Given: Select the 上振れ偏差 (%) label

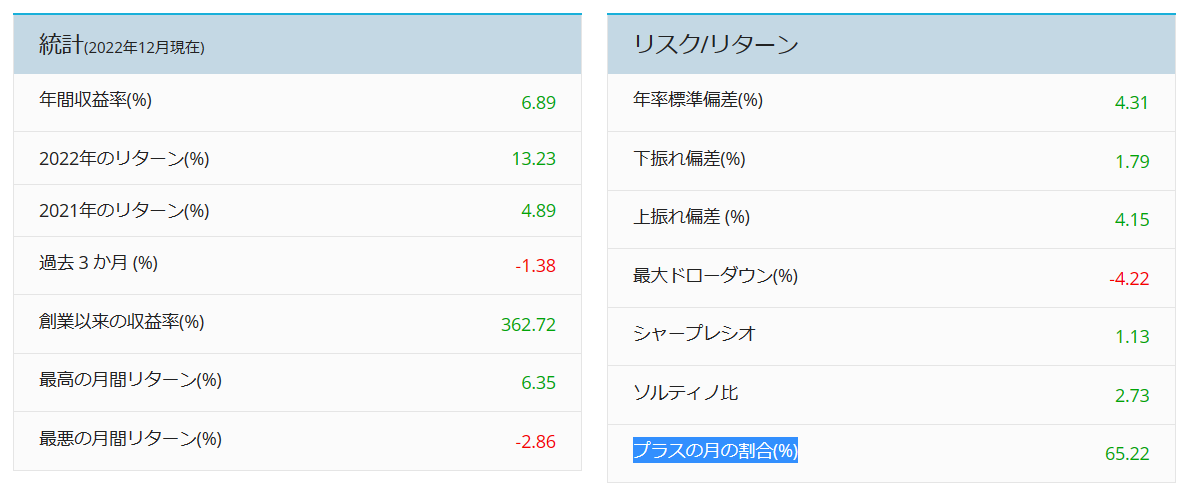Looking at the screenshot, I should 691,217.
